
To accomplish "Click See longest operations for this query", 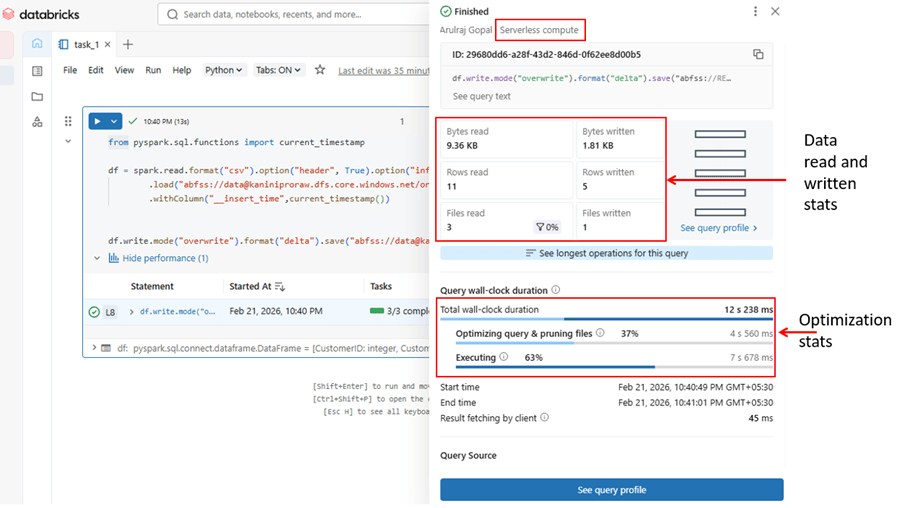I will point(606,254).
